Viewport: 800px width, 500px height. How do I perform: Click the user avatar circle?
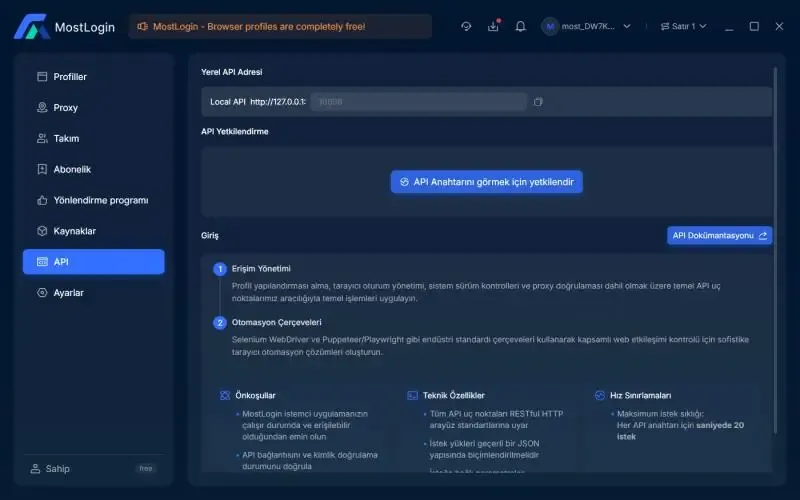pyautogui.click(x=550, y=26)
